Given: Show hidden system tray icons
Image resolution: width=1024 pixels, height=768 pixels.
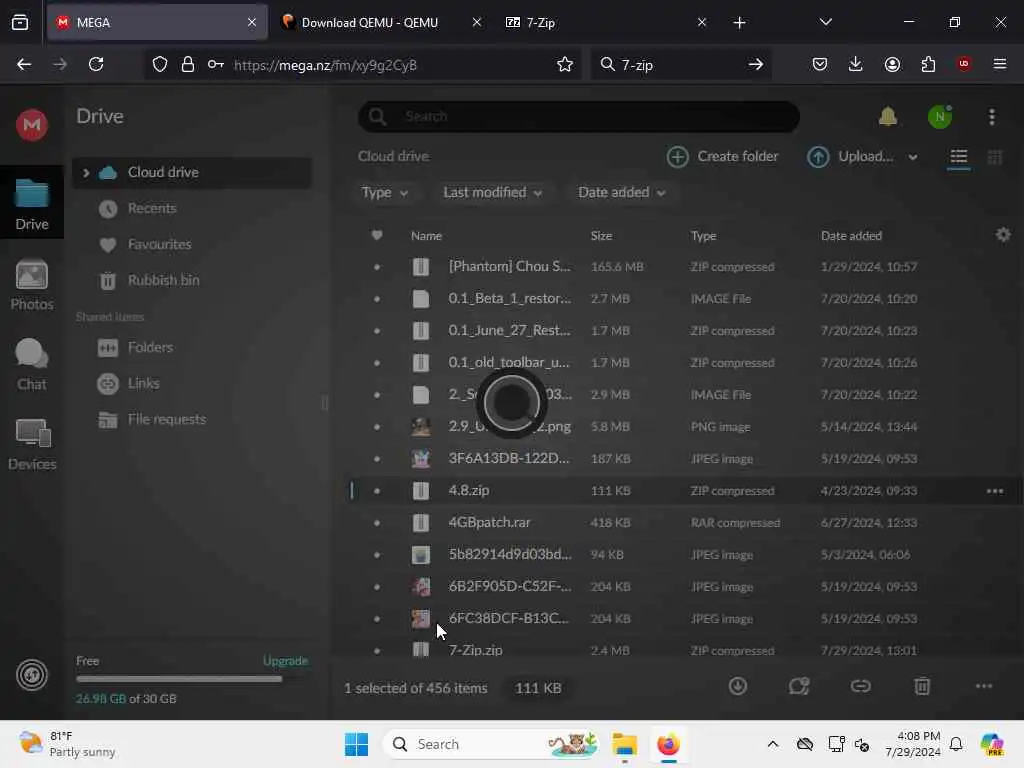Looking at the screenshot, I should 773,744.
